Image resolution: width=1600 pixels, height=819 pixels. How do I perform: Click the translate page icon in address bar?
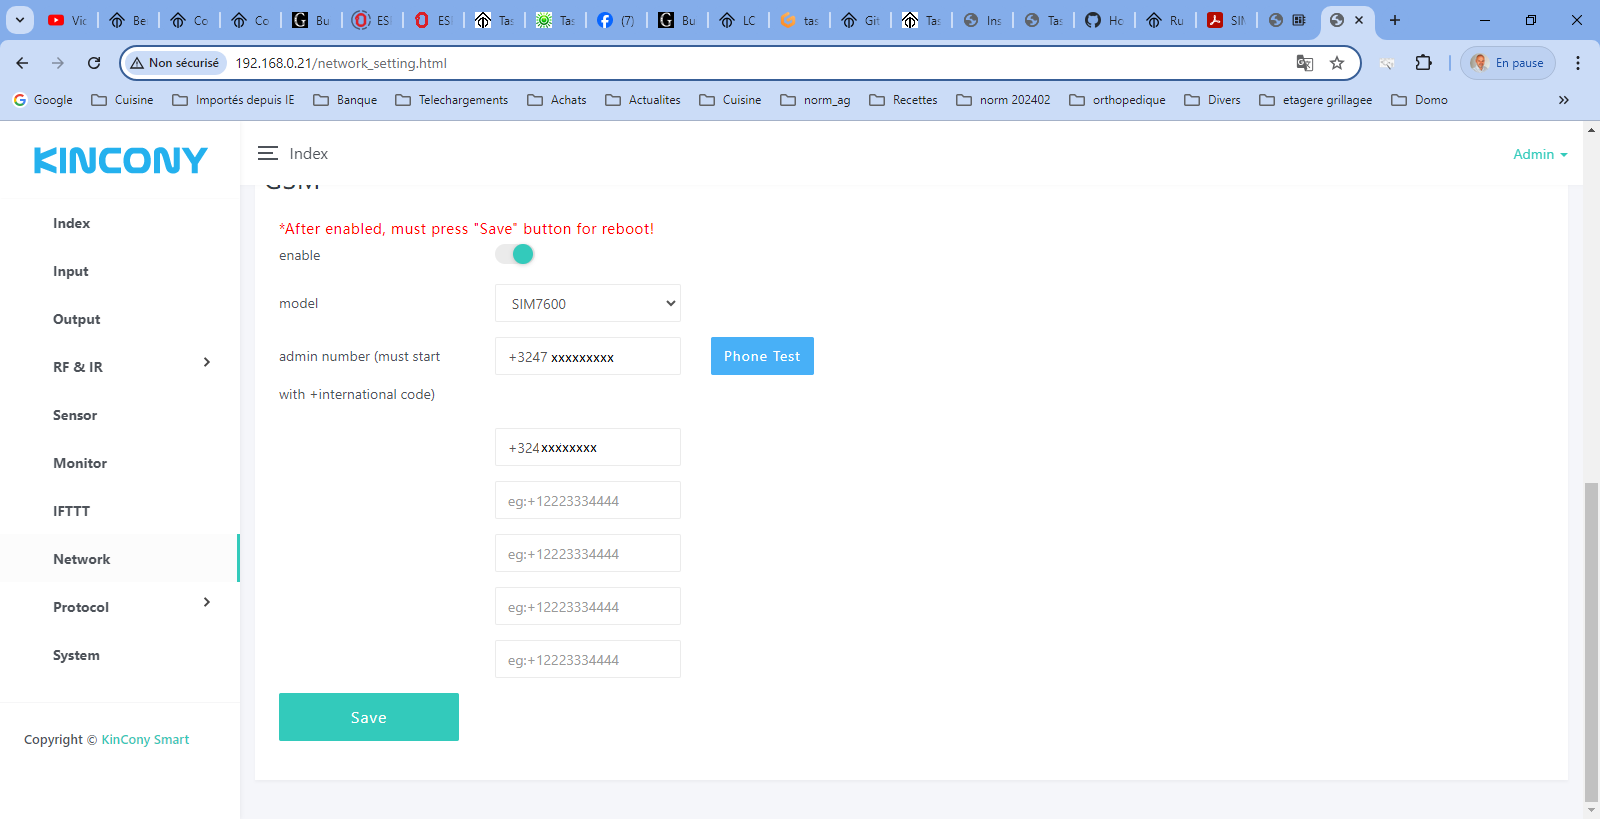[x=1304, y=63]
